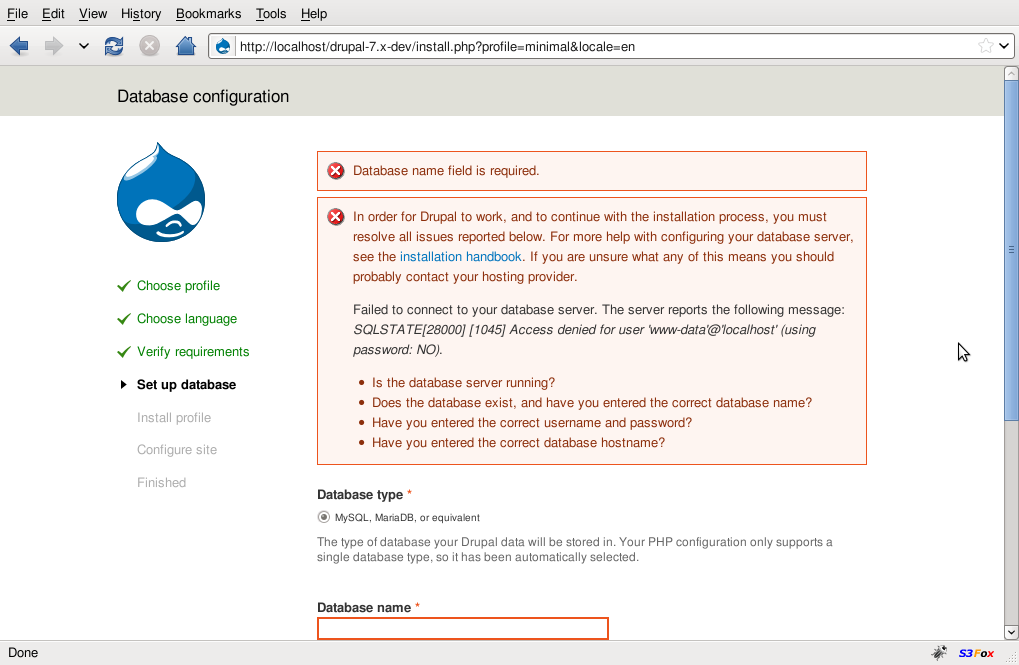Screen dimensions: 1019x665
Task: Reload the current page
Action: tap(114, 46)
